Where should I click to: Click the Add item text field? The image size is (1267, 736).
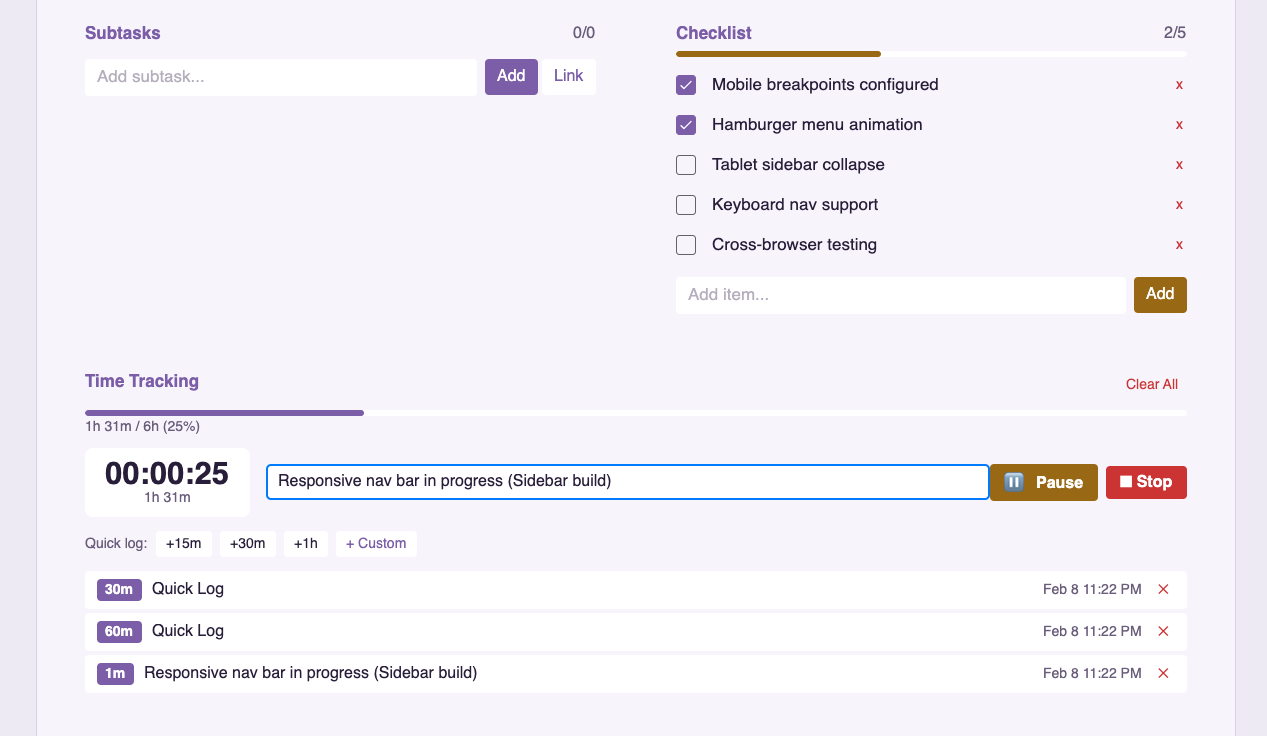(x=900, y=294)
